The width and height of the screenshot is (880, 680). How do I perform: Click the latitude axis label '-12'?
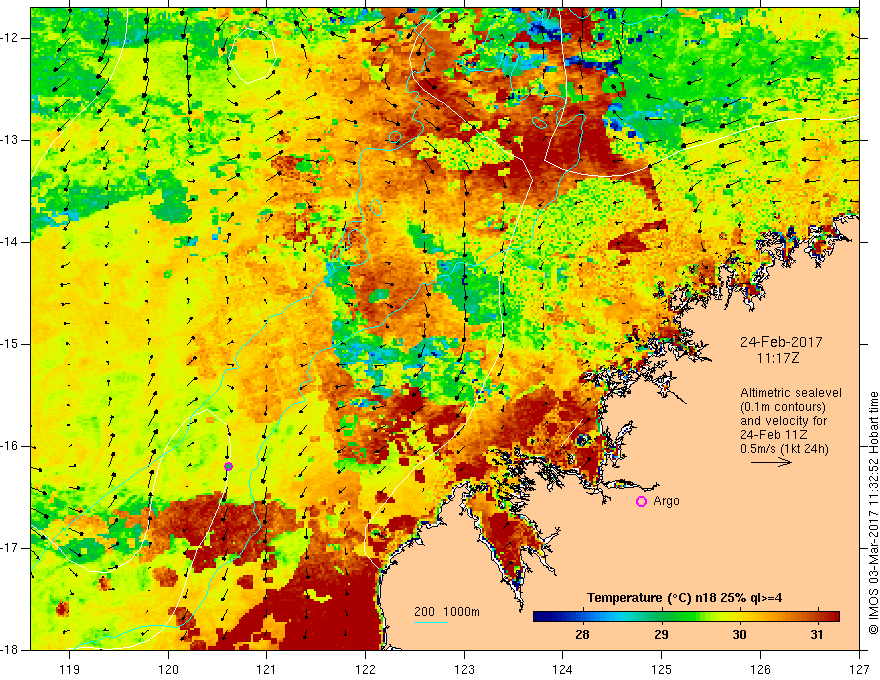pos(11,38)
